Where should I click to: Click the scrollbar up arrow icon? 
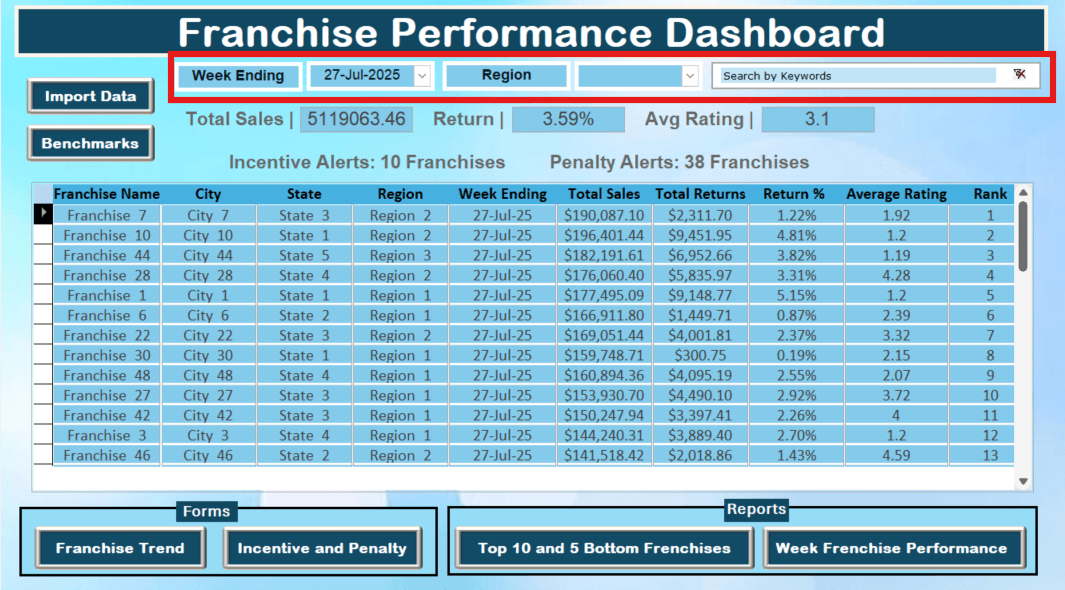(x=1023, y=194)
